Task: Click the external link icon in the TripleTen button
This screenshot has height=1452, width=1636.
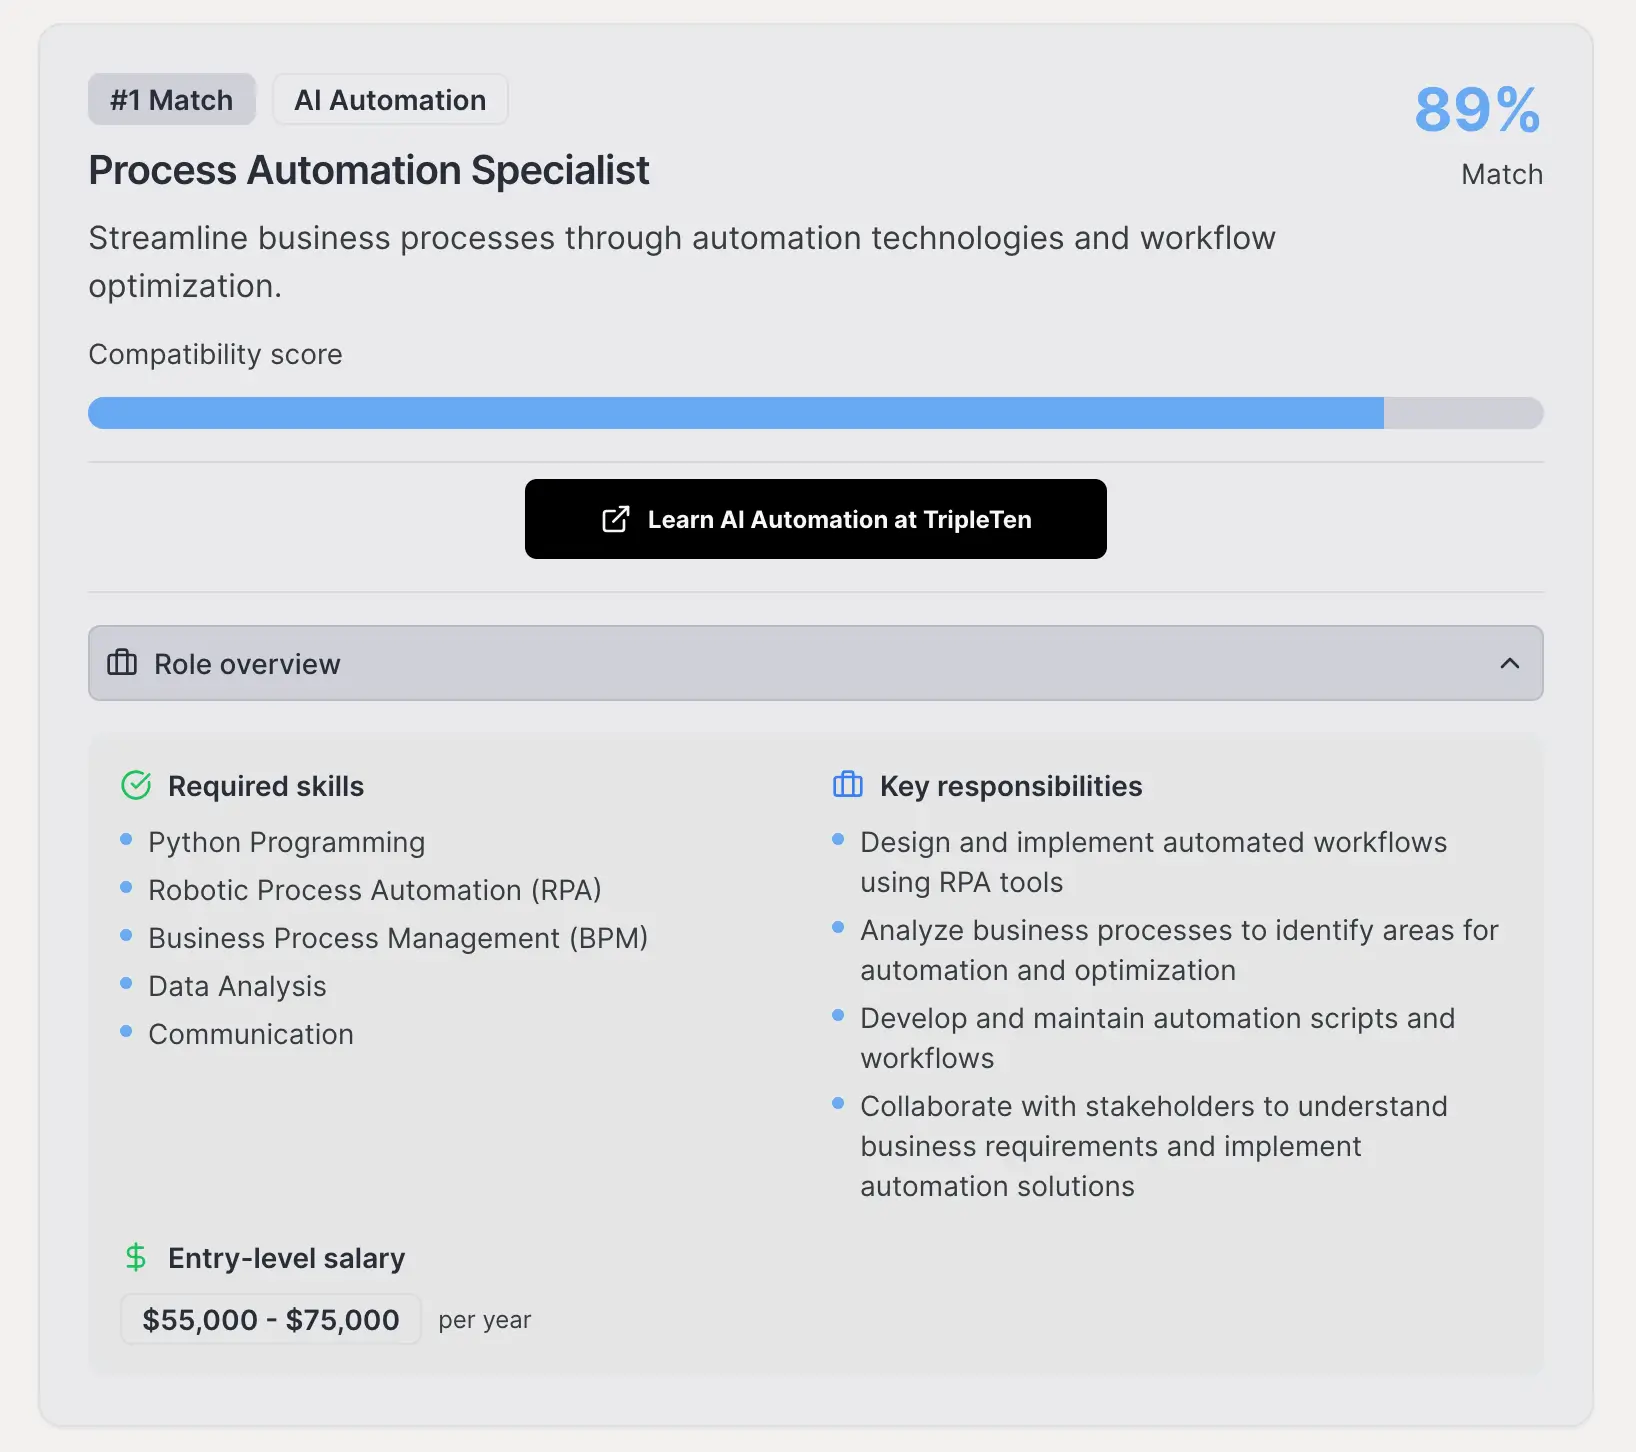Action: pos(616,519)
